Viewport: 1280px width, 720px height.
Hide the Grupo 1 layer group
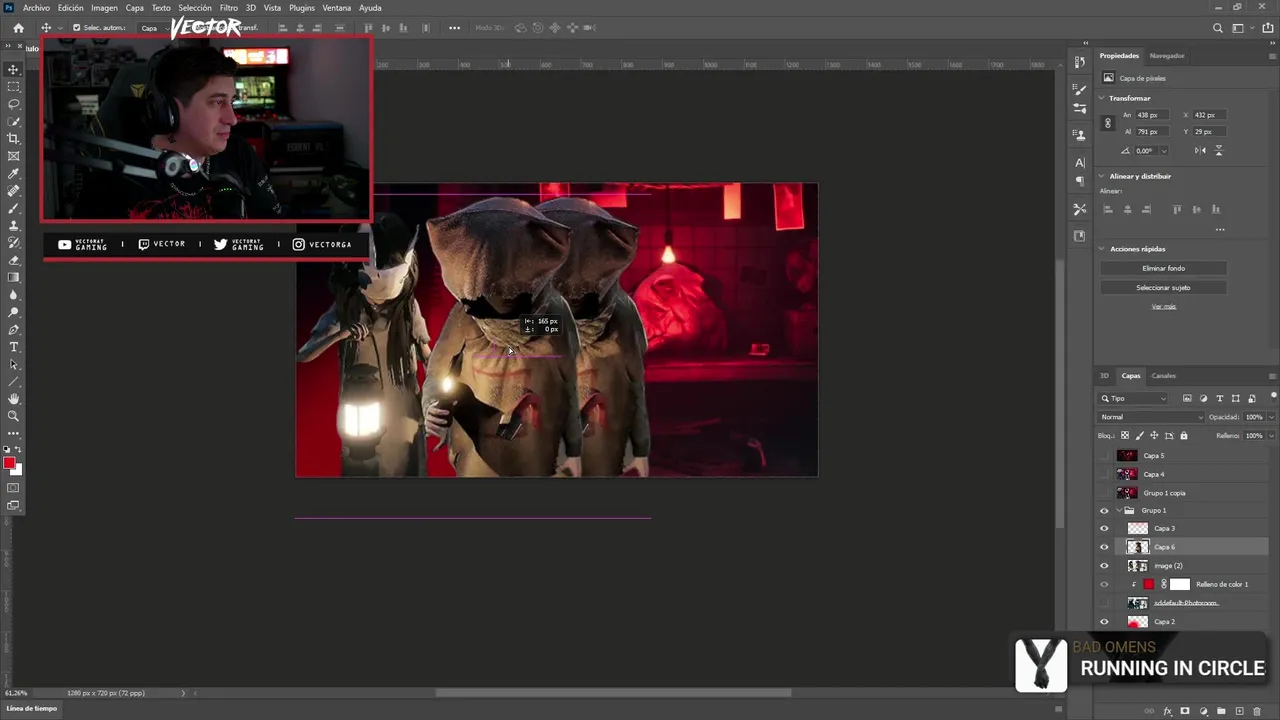coord(1104,511)
